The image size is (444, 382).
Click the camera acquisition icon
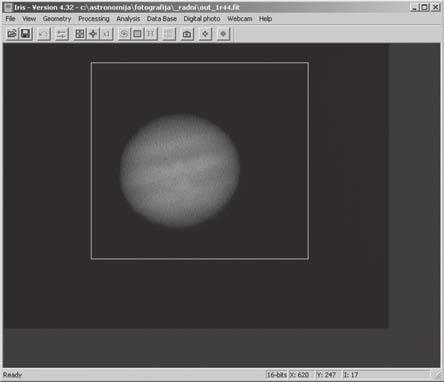187,34
